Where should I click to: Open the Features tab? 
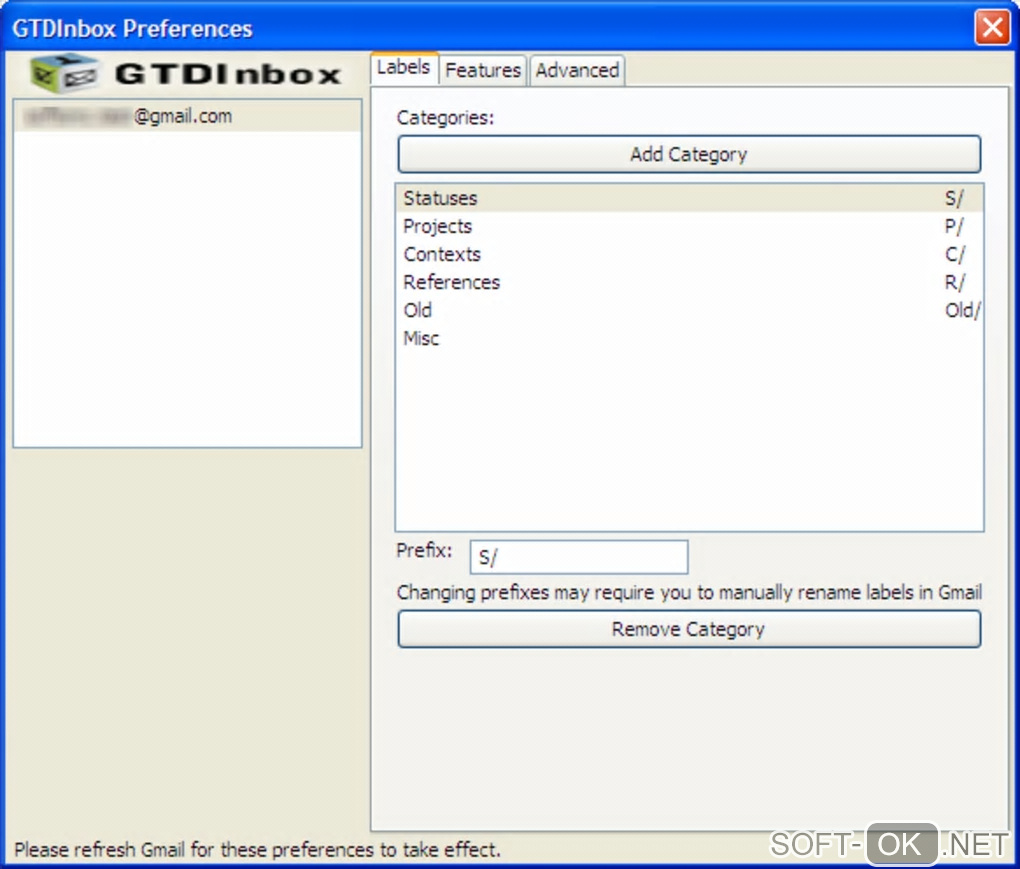(x=483, y=70)
